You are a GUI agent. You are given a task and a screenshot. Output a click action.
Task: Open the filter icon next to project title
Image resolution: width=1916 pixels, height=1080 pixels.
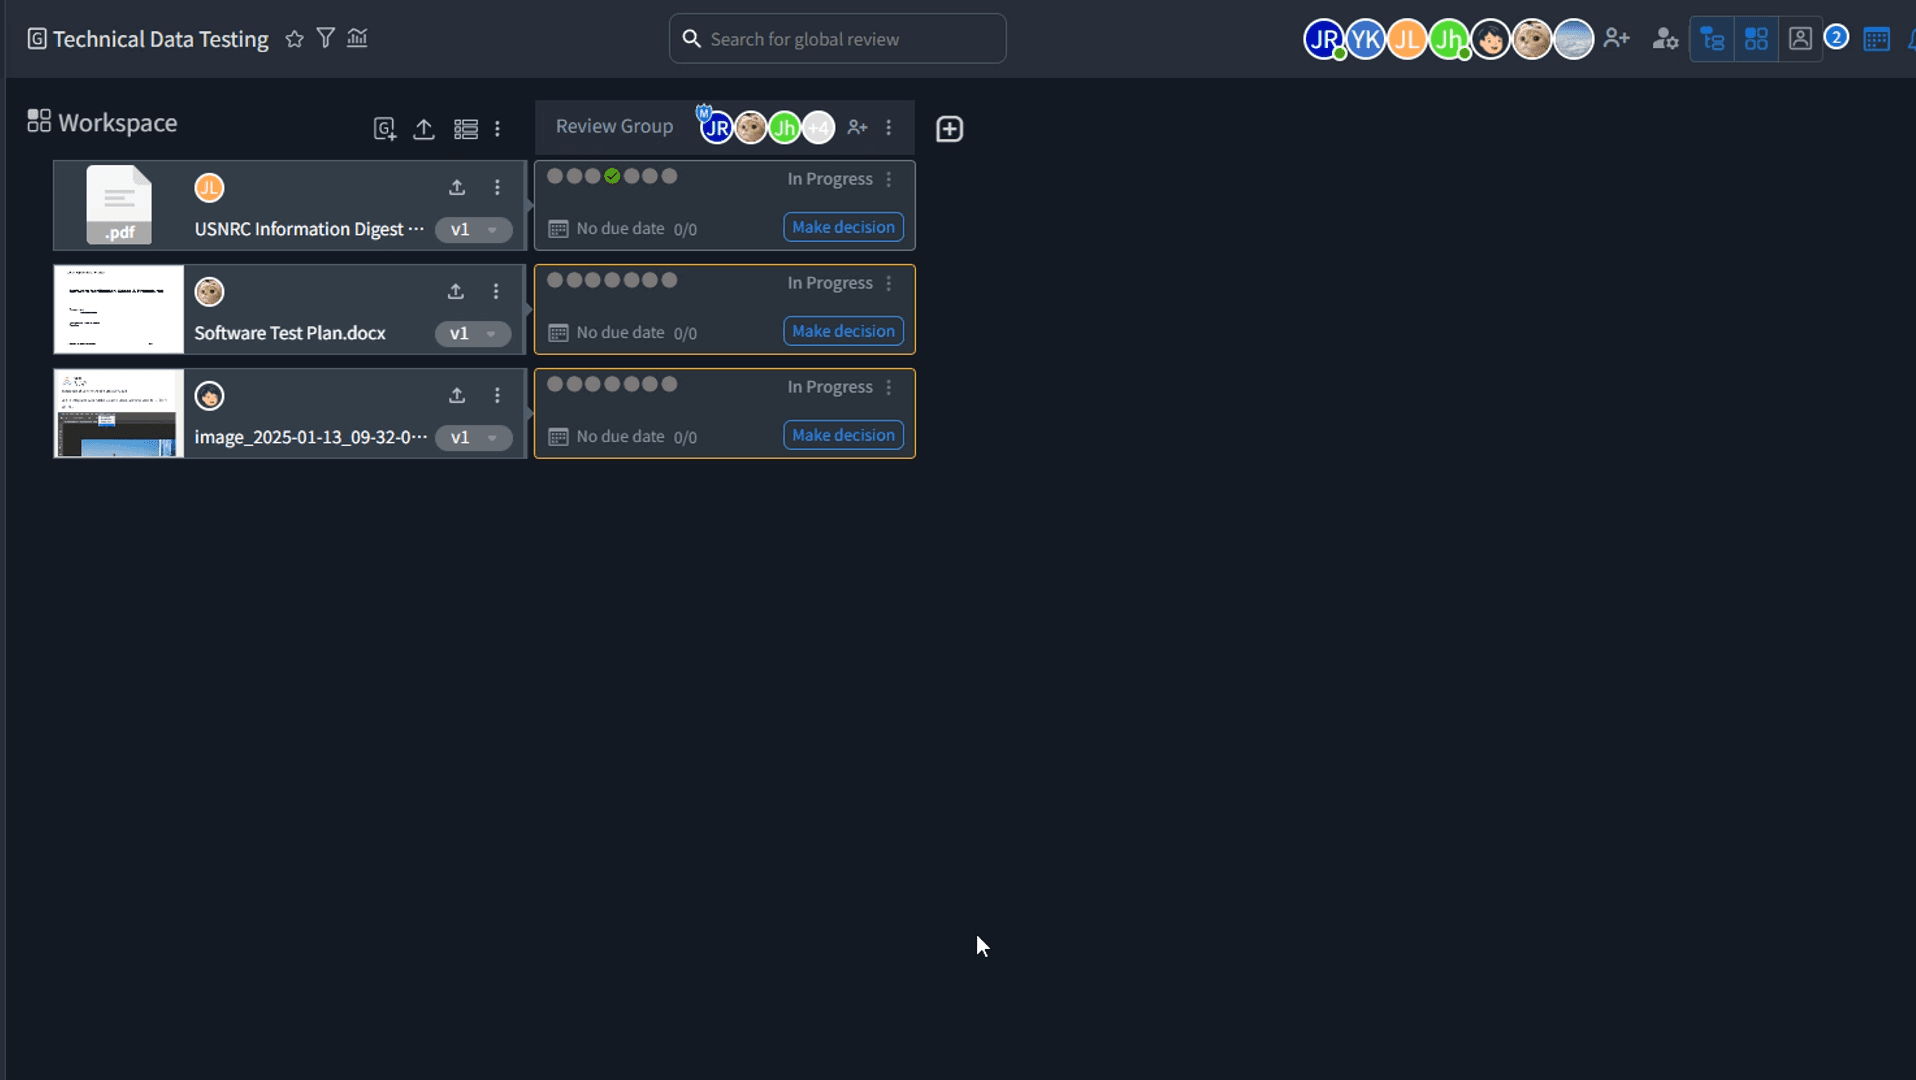(325, 37)
